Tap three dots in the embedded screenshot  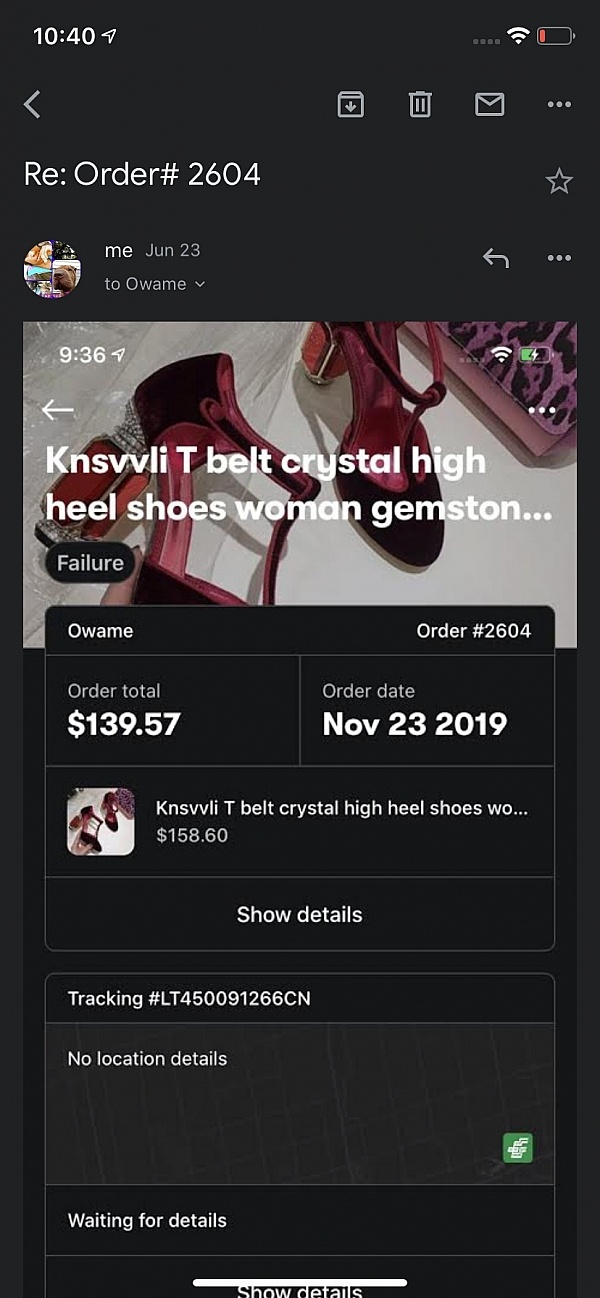[541, 410]
